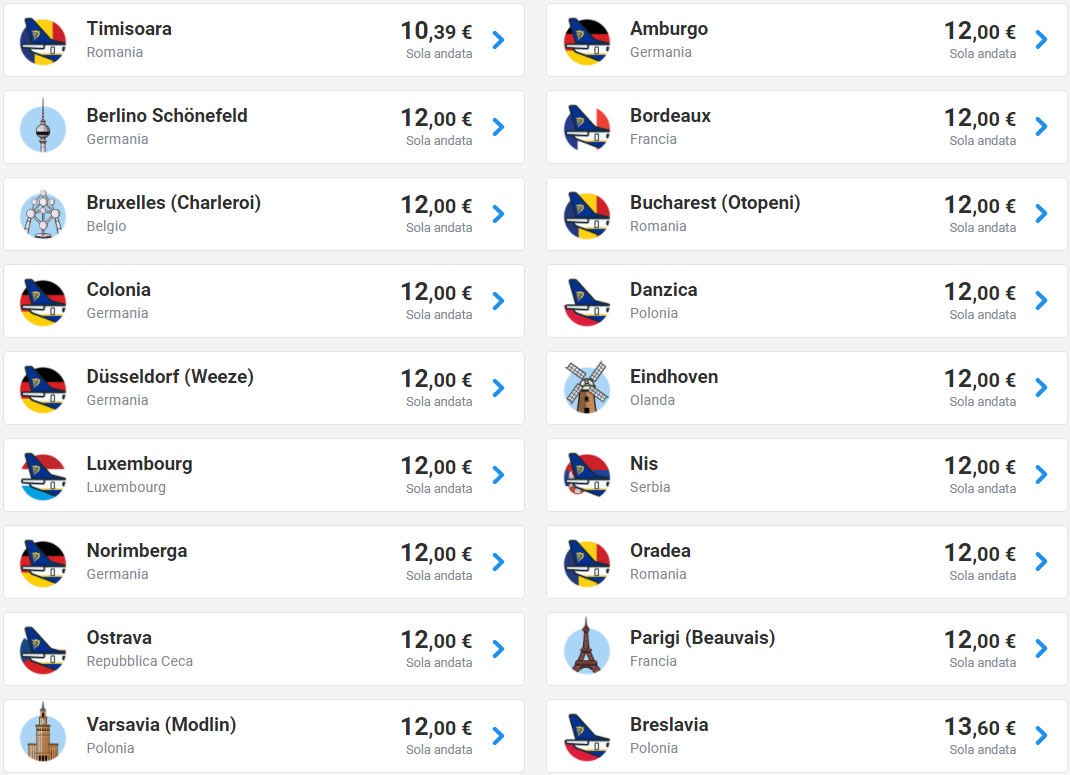Viewport: 1070px width, 775px height.
Task: Open the chevron arrow for Colonia
Action: coord(498,301)
